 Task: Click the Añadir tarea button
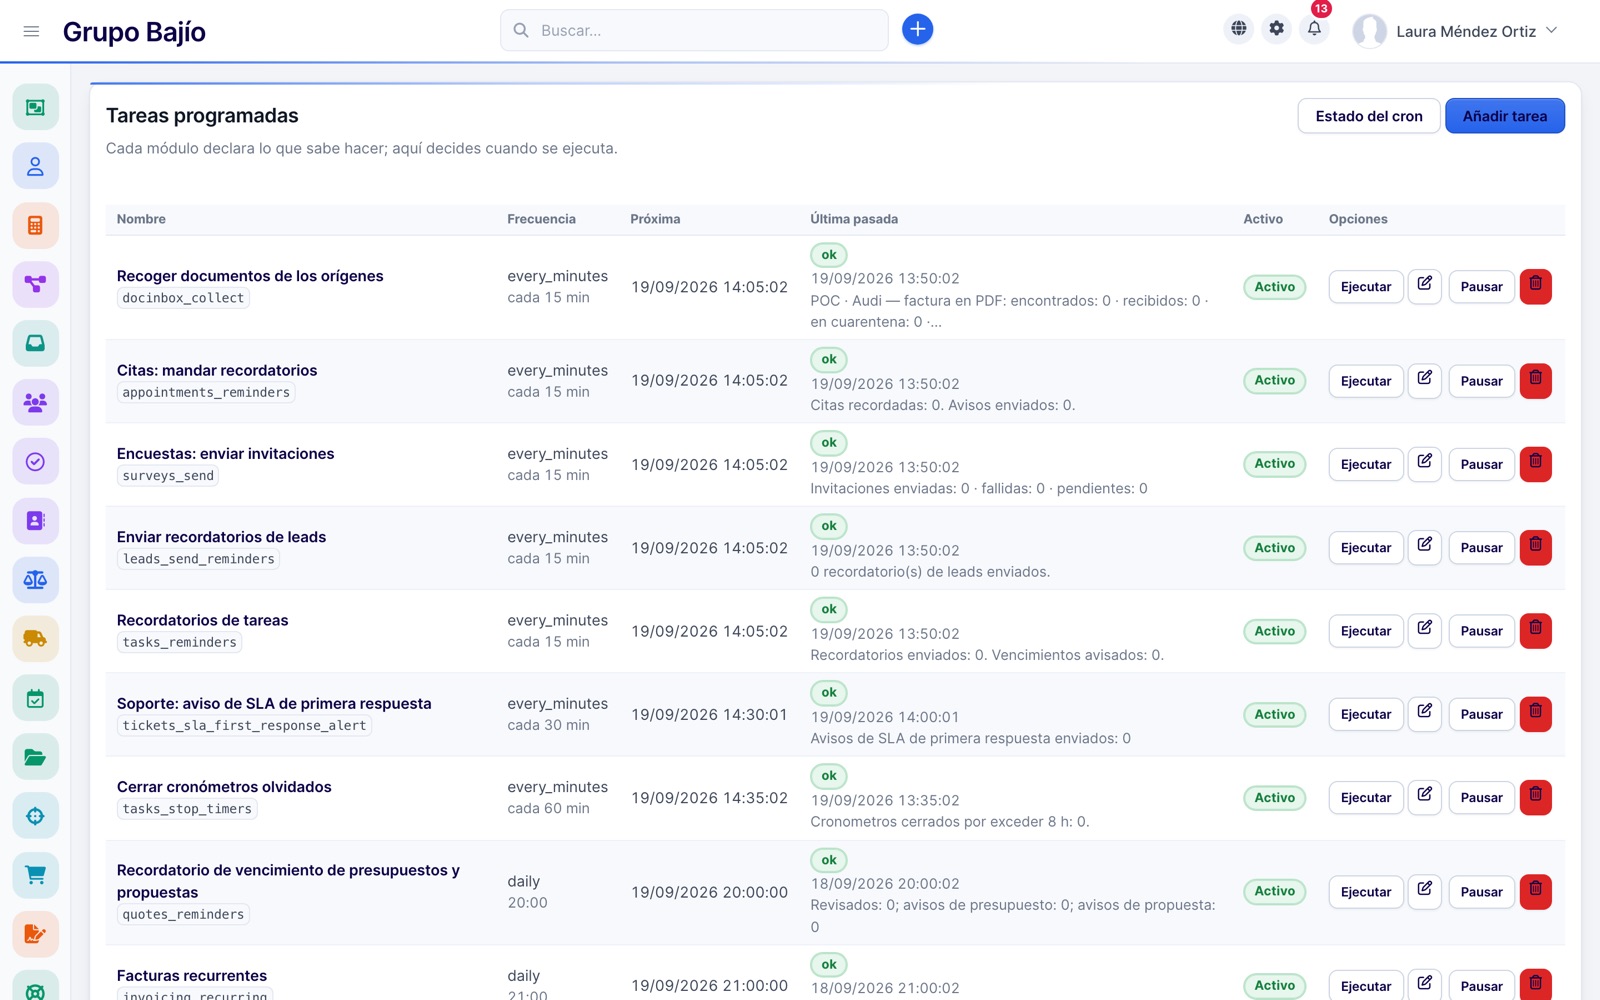pyautogui.click(x=1505, y=116)
